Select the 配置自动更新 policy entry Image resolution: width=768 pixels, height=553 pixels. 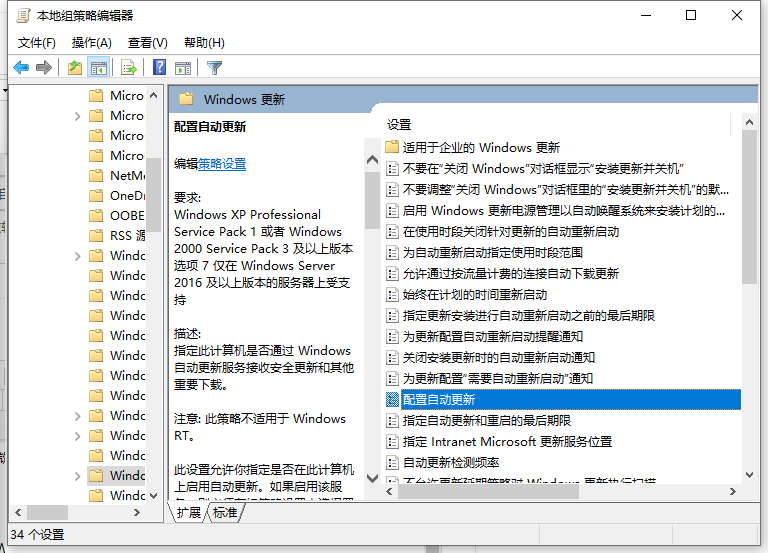point(438,400)
